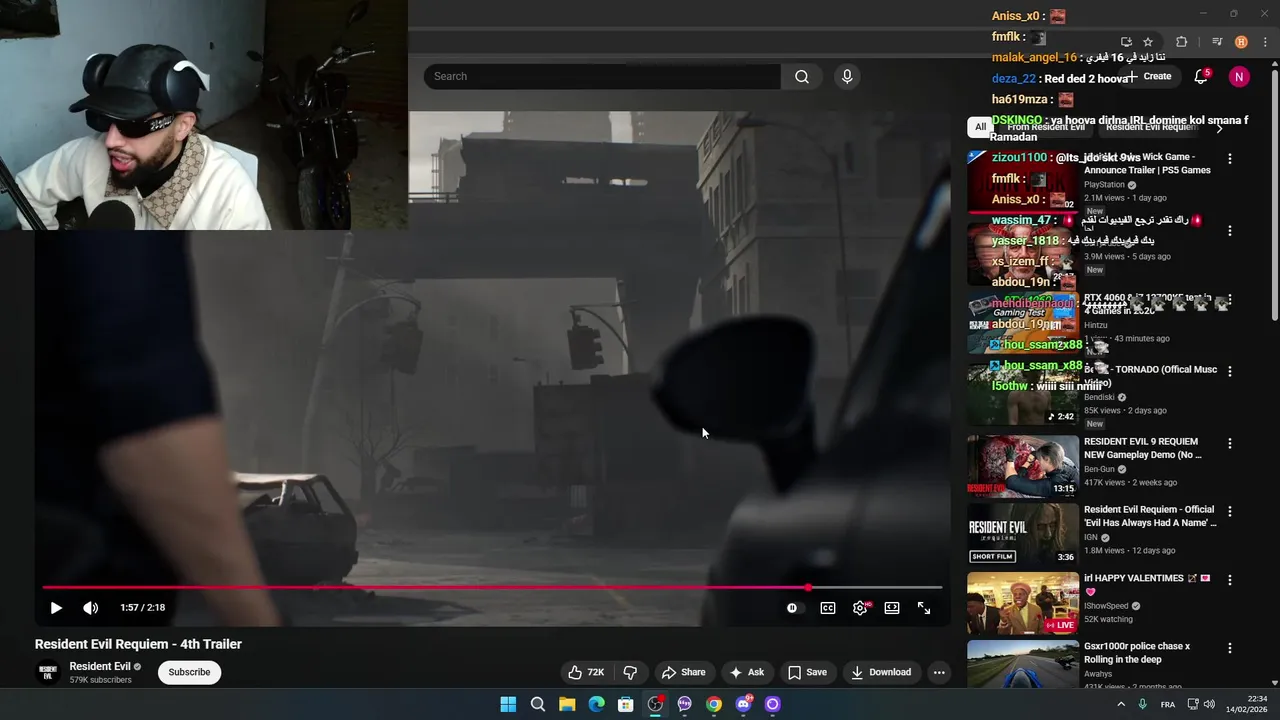Image resolution: width=1280 pixels, height=720 pixels.
Task: Select the All filter chip
Action: click(x=980, y=127)
